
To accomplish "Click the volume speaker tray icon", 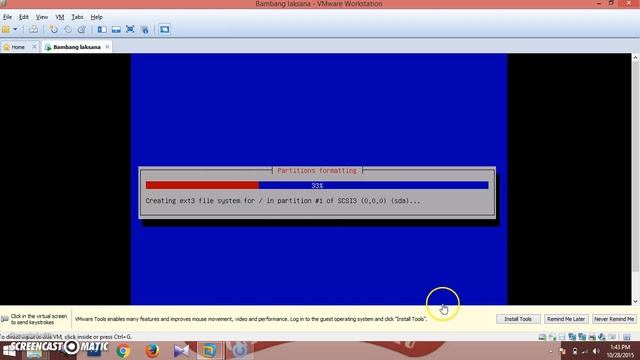I will tap(596, 351).
